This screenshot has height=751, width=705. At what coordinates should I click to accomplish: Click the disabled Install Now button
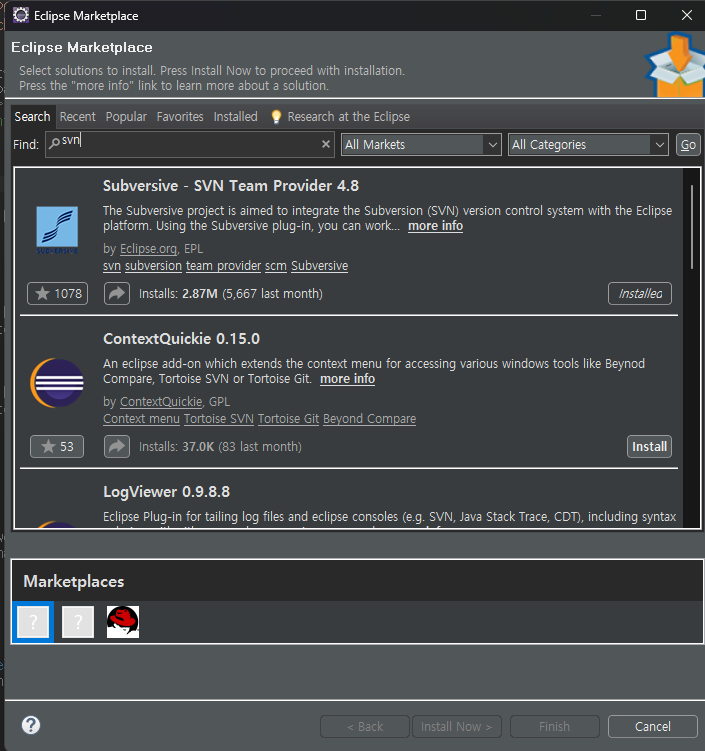point(457,727)
